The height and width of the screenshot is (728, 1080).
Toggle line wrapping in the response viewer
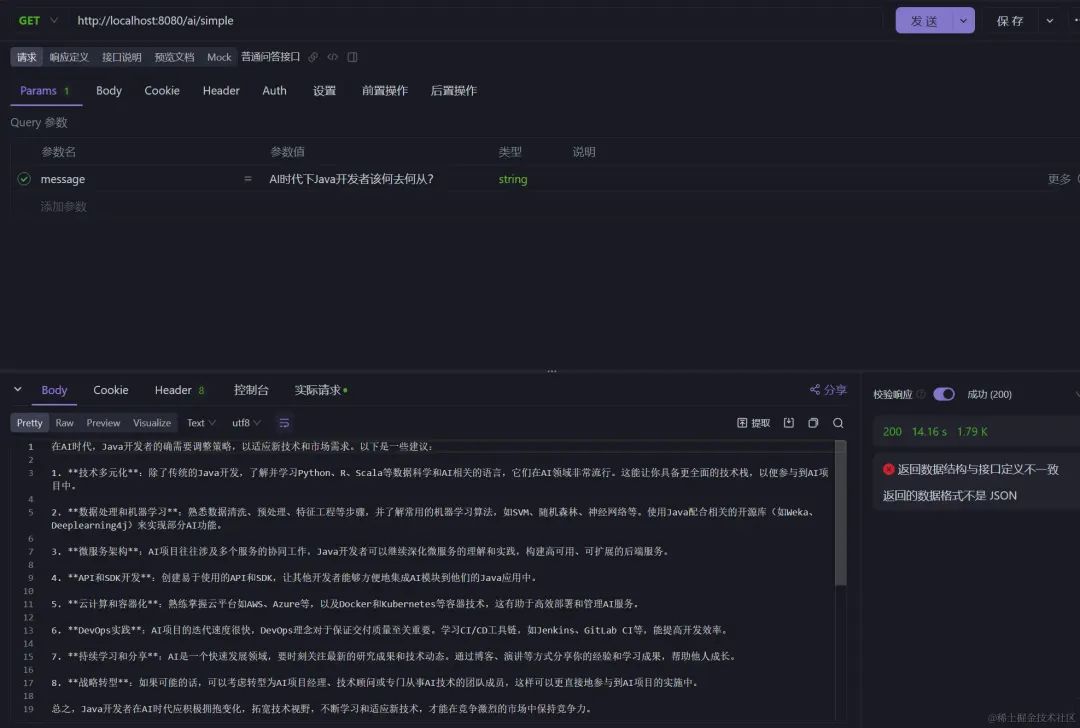click(x=283, y=422)
